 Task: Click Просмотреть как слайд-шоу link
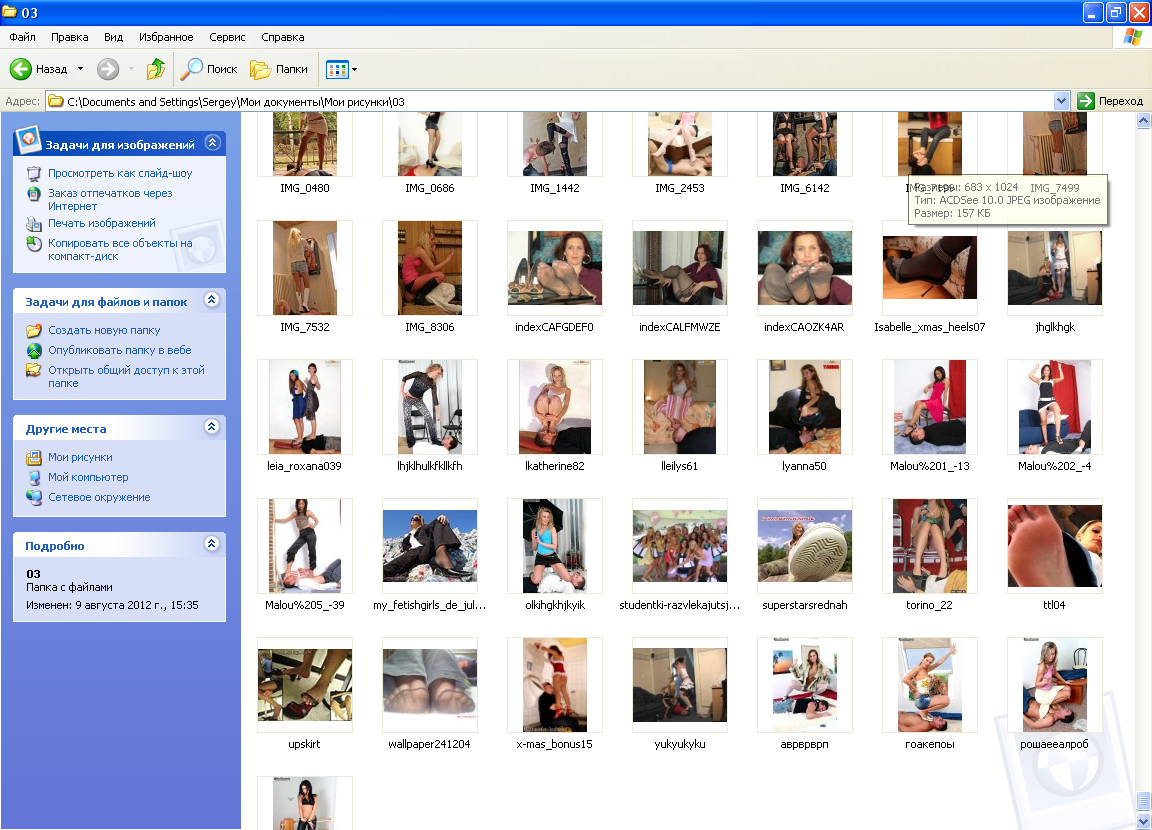tap(120, 173)
